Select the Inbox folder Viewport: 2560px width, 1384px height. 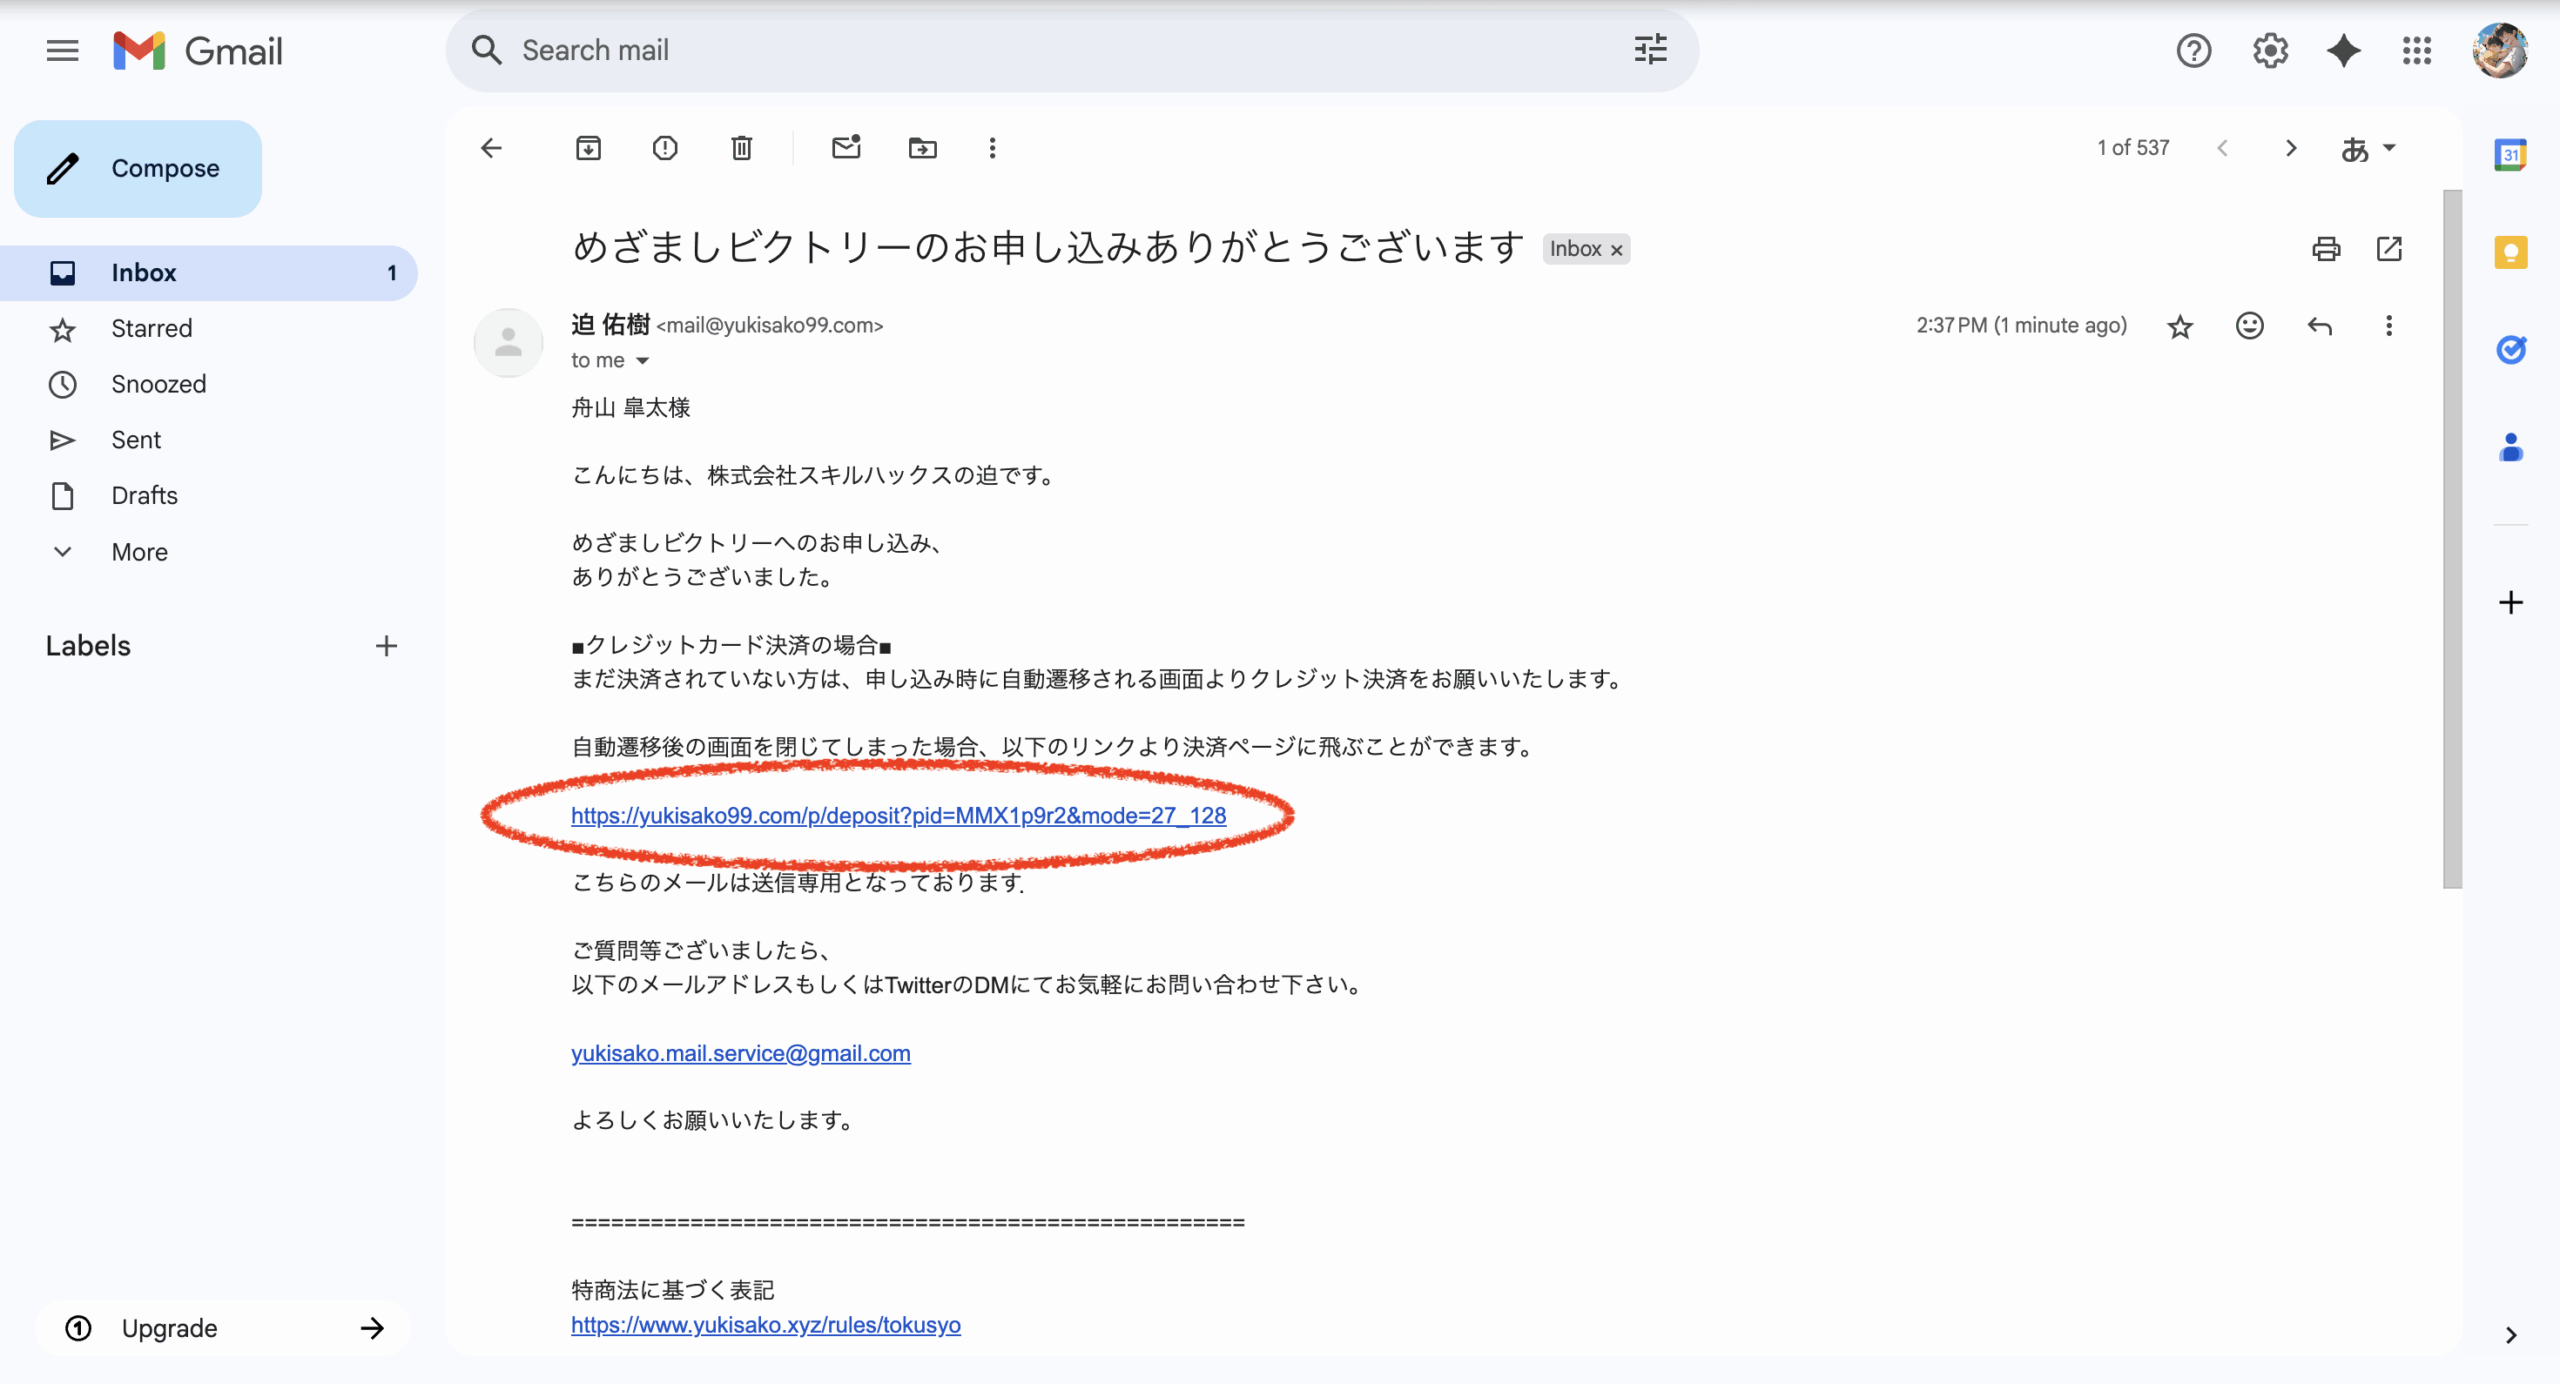point(208,273)
